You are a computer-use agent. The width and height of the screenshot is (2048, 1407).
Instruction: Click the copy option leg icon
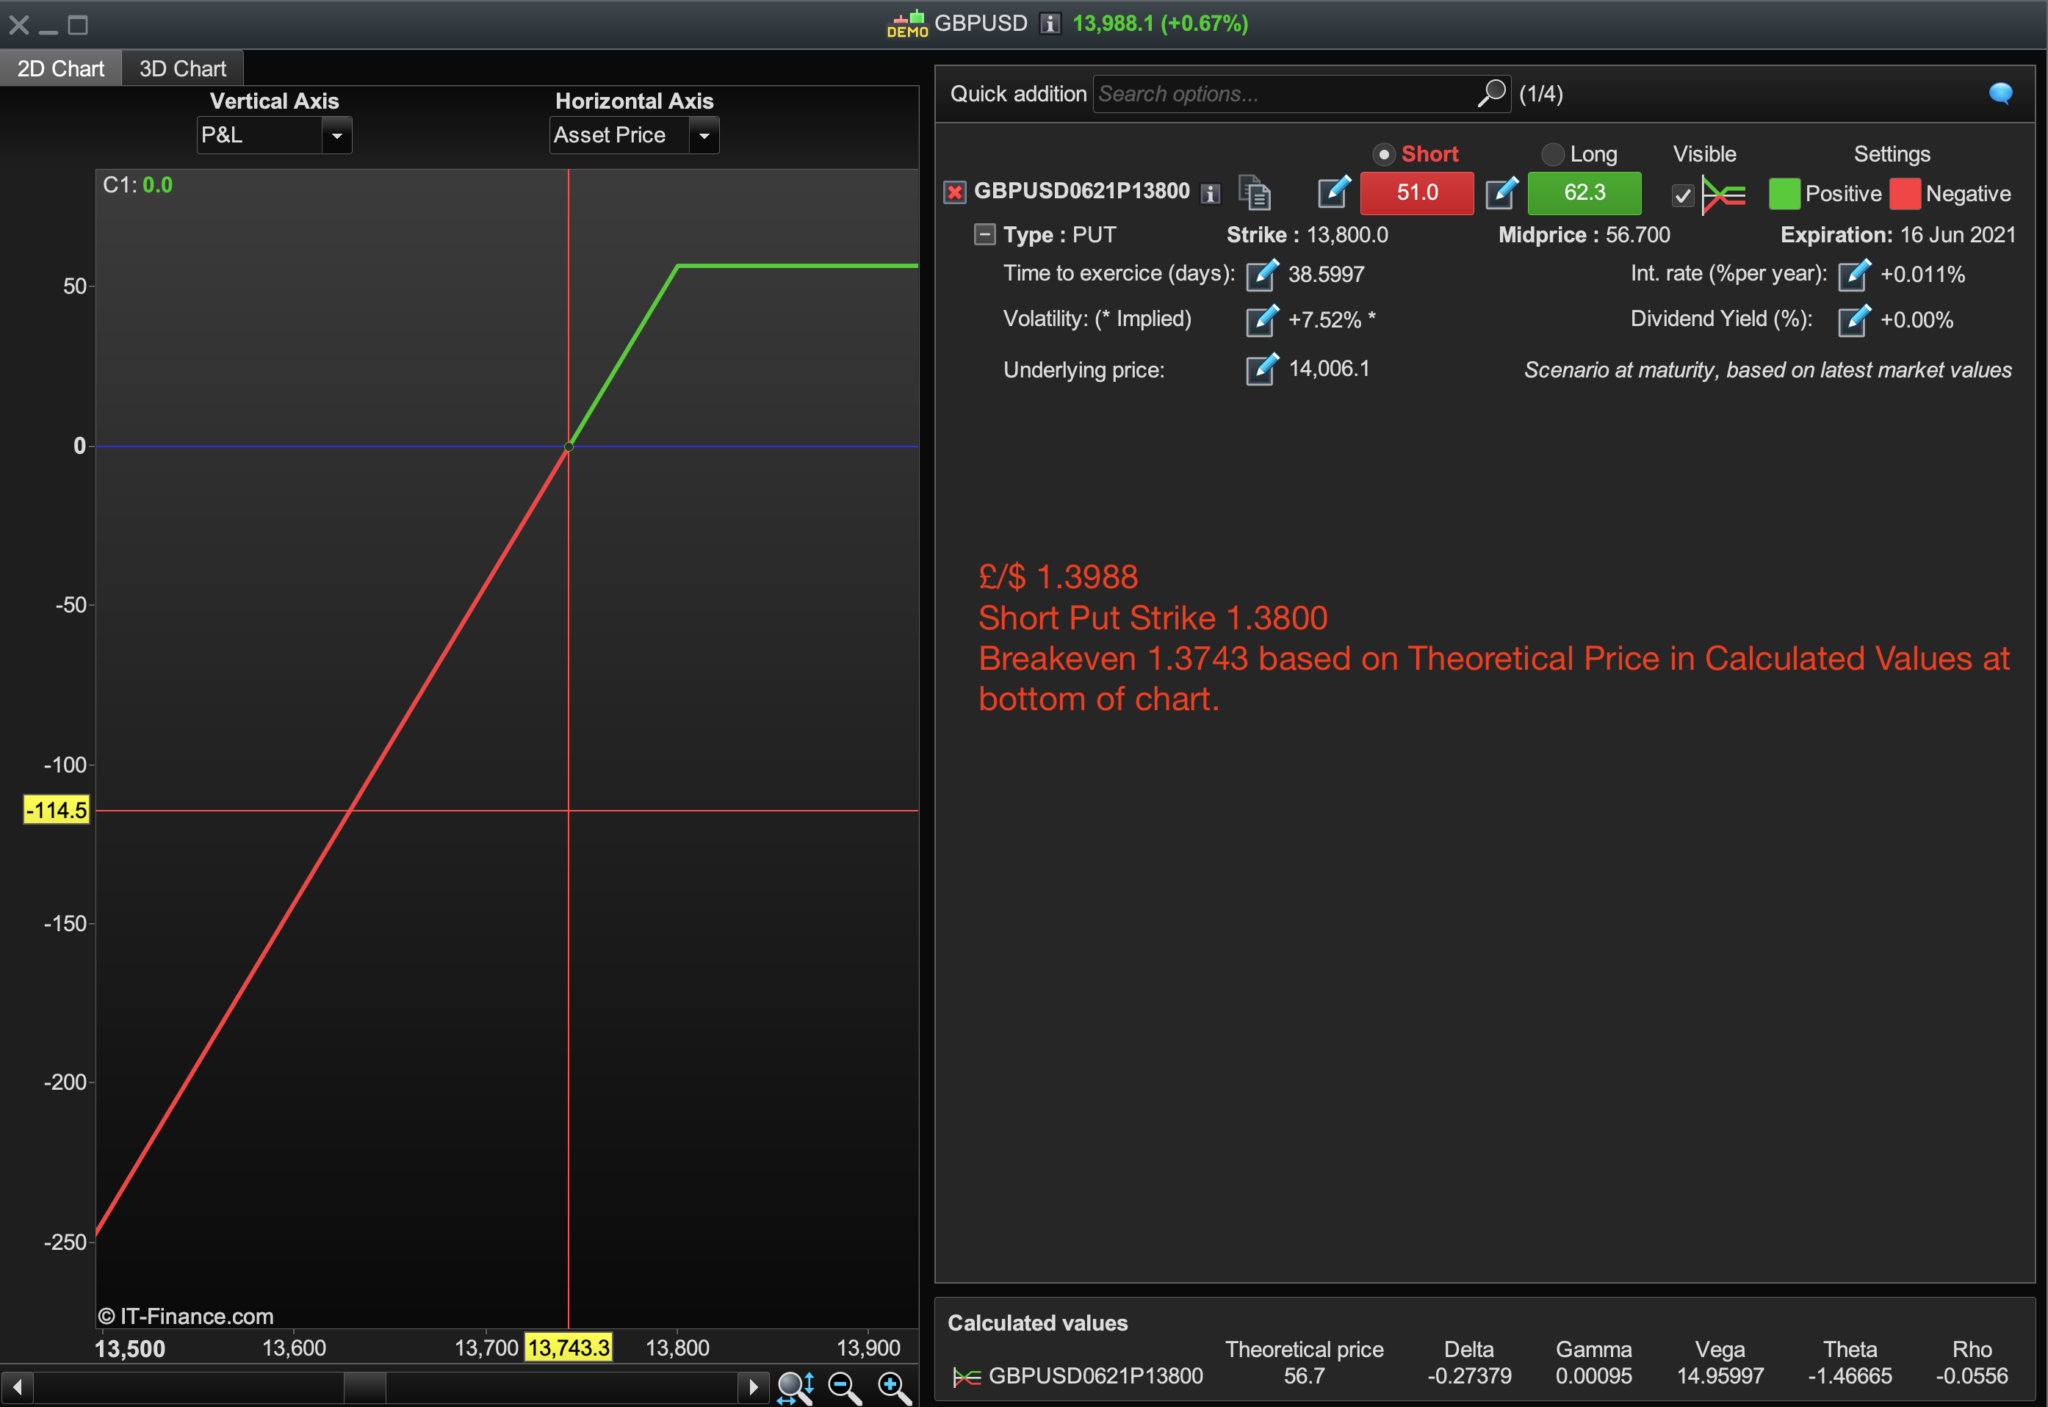pyautogui.click(x=1254, y=192)
